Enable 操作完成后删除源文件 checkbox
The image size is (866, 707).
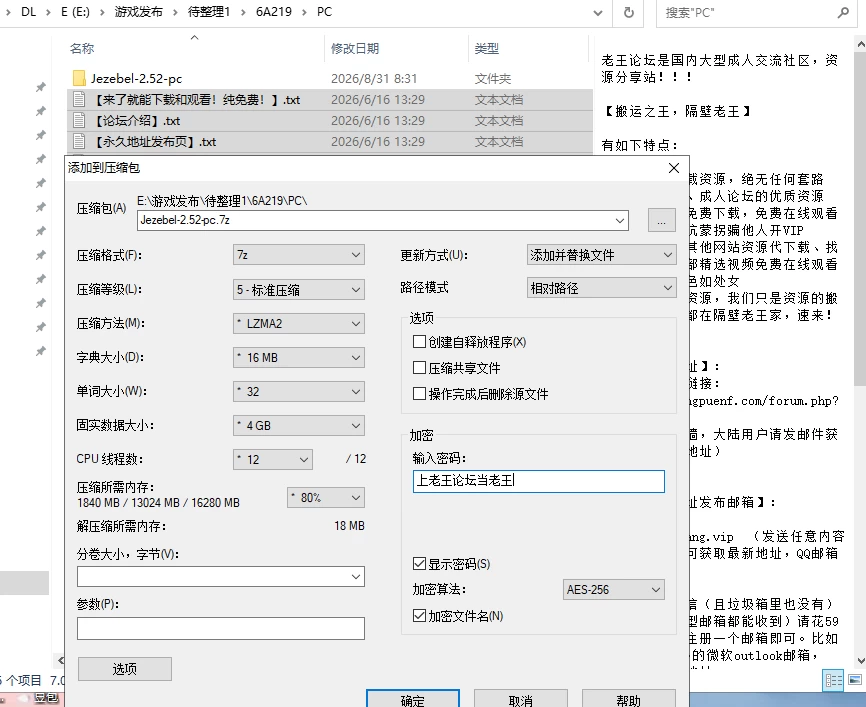[419, 394]
